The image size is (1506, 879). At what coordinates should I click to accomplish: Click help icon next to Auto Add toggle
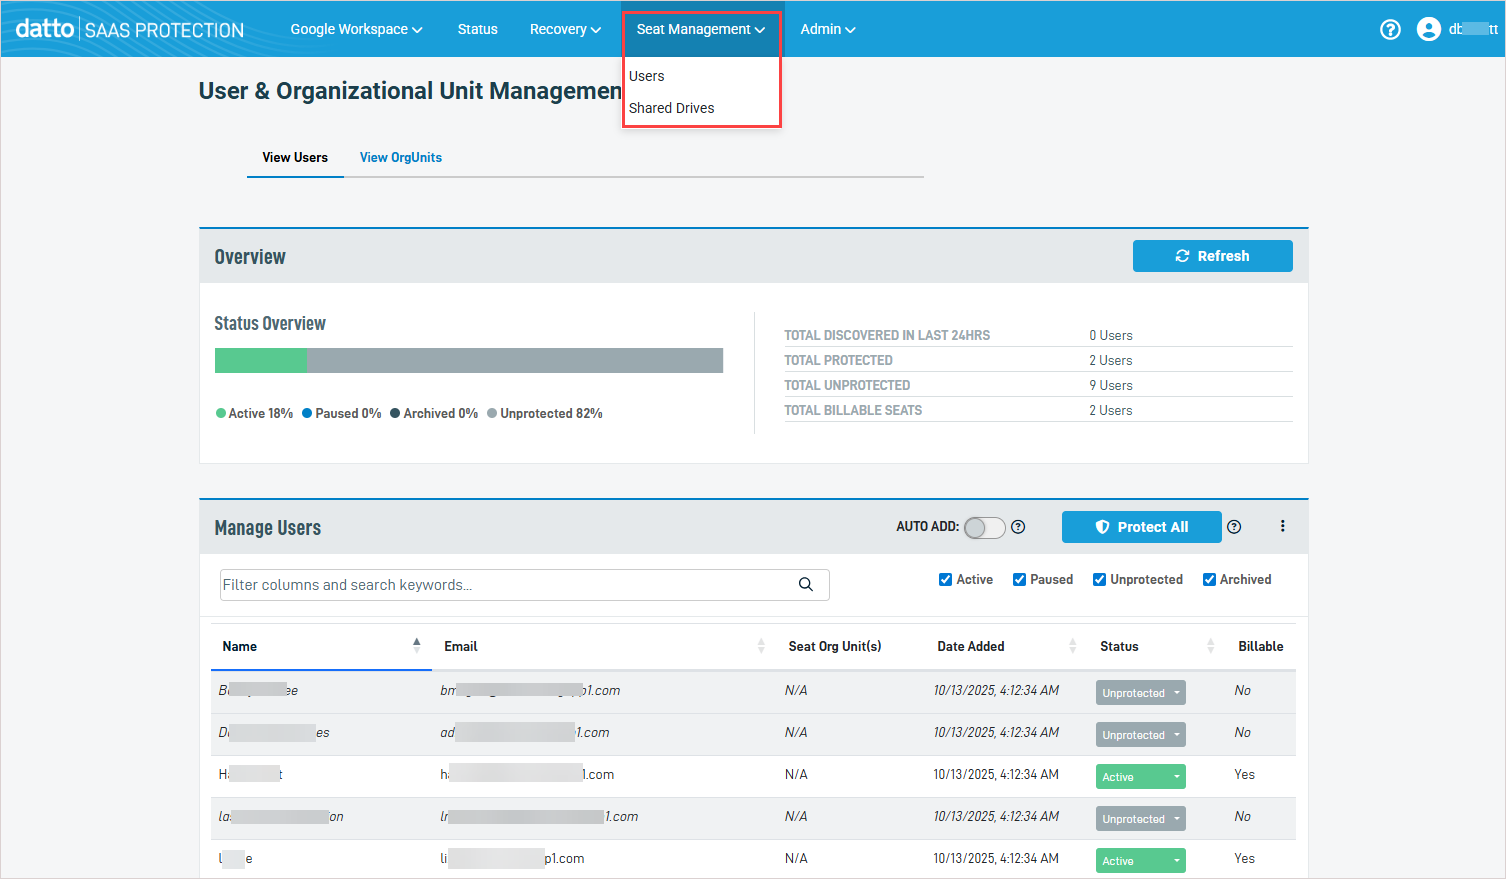(x=1018, y=527)
